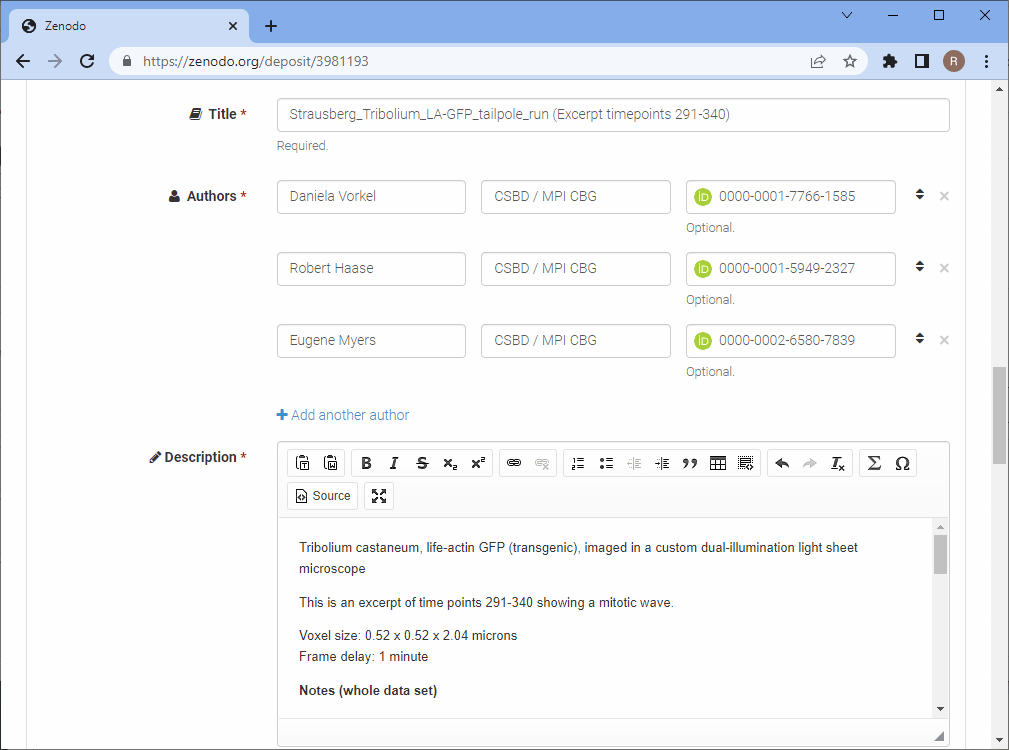Insert special character with omega icon
1009x750 pixels.
(902, 463)
